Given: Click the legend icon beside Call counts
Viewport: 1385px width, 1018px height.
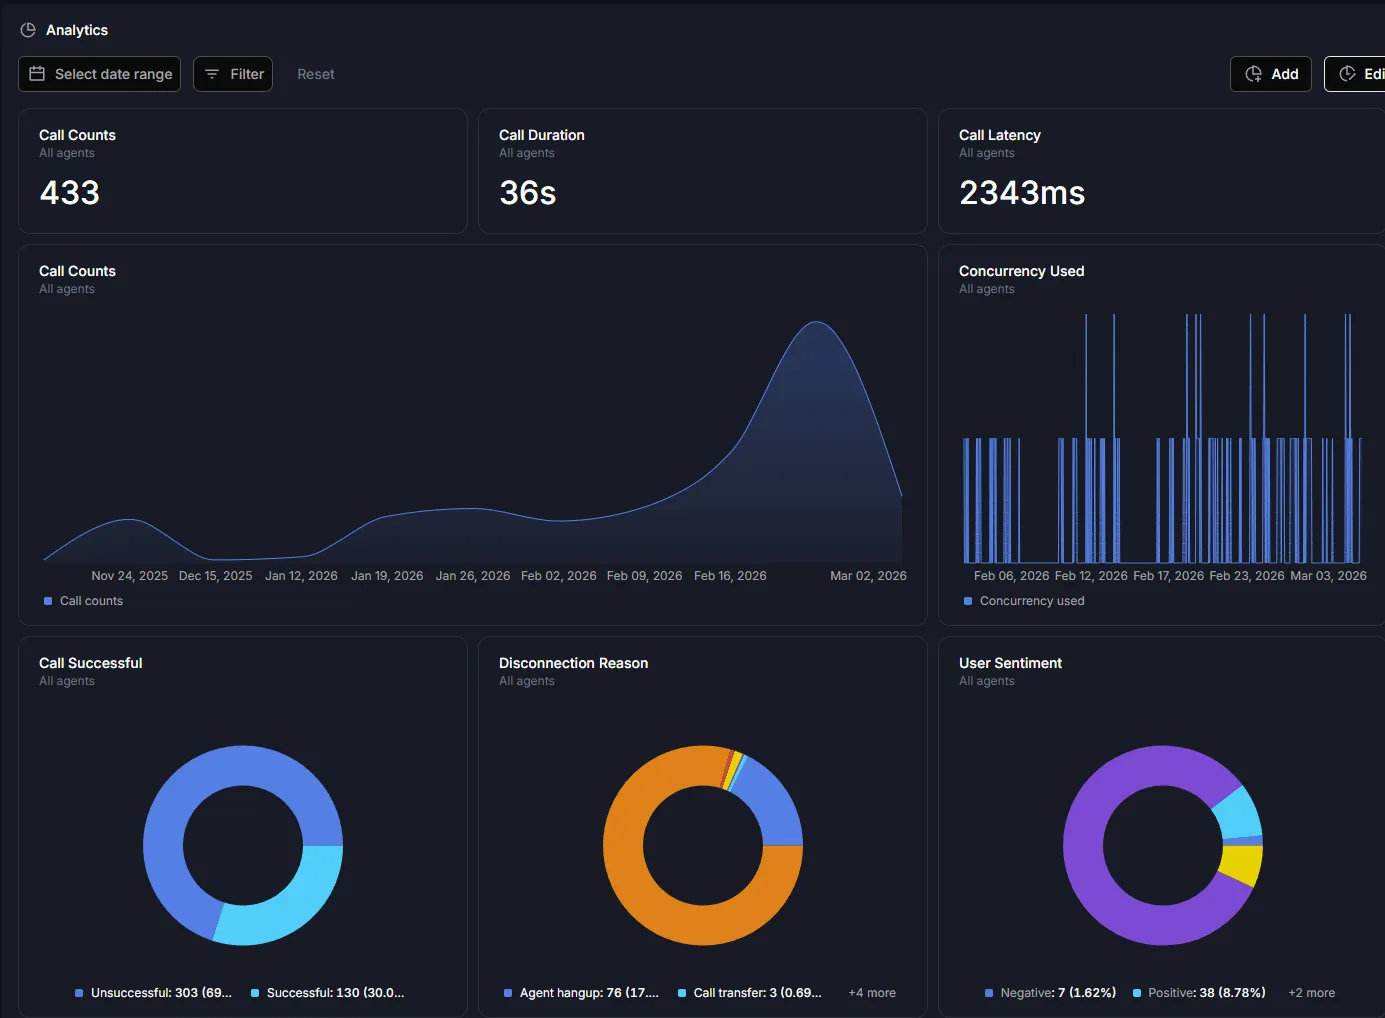Looking at the screenshot, I should point(47,600).
